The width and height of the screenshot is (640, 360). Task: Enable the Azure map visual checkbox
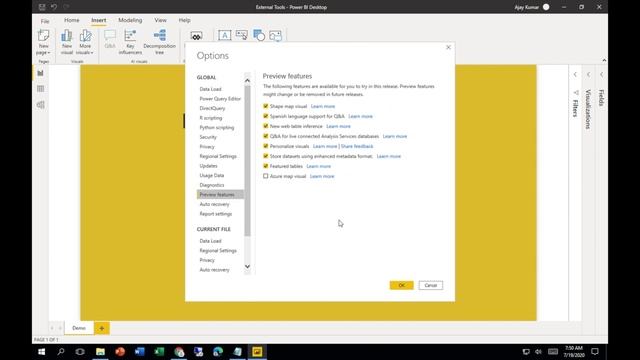point(266,176)
